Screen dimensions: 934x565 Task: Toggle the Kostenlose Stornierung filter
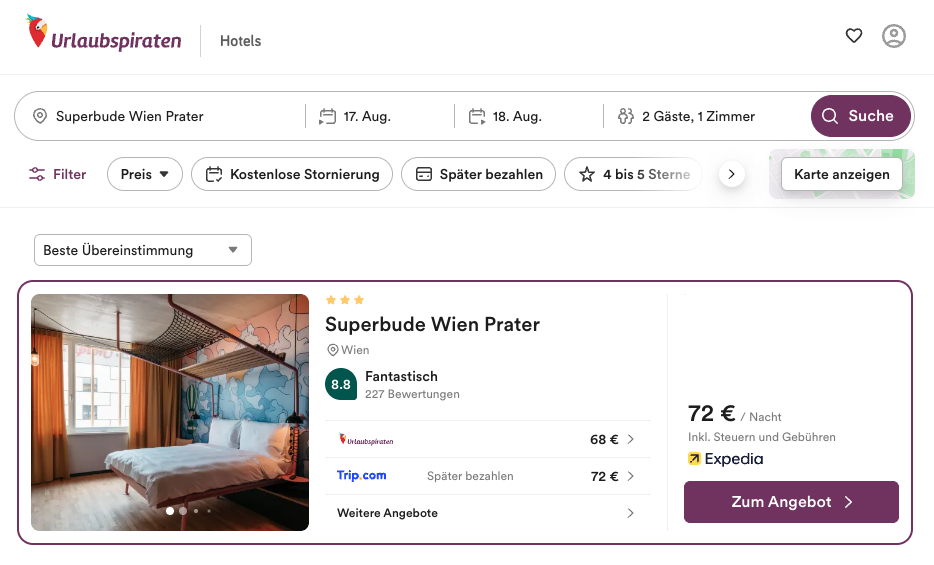pyautogui.click(x=292, y=174)
